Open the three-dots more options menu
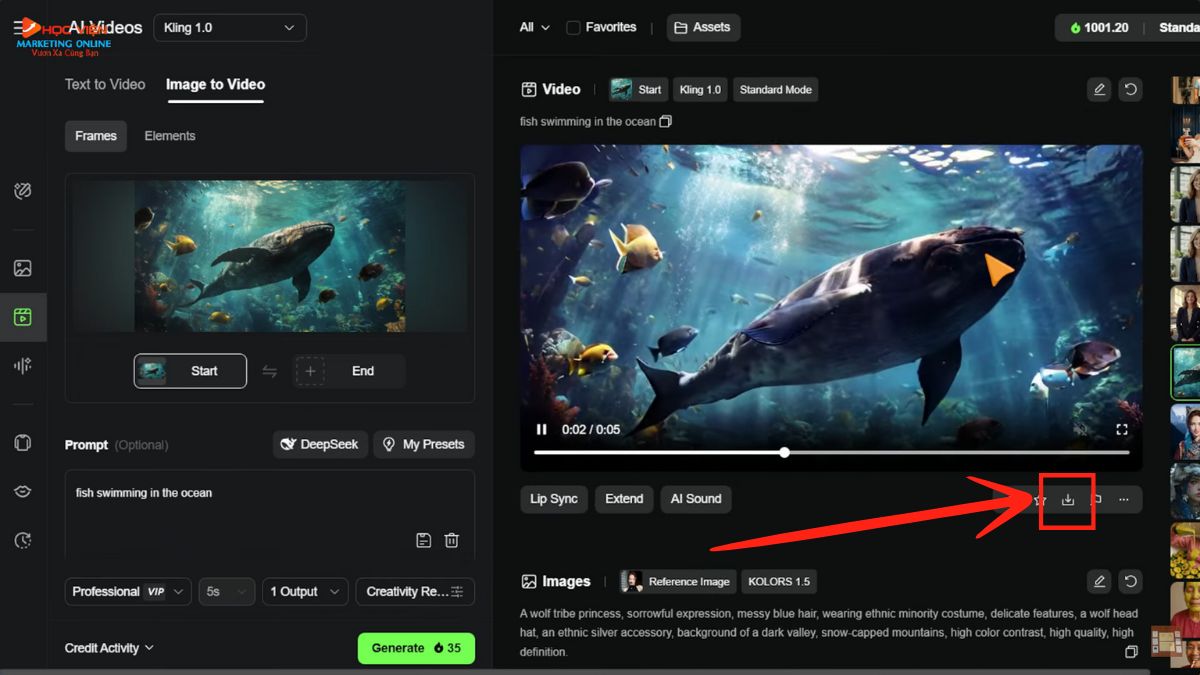 coord(1124,499)
